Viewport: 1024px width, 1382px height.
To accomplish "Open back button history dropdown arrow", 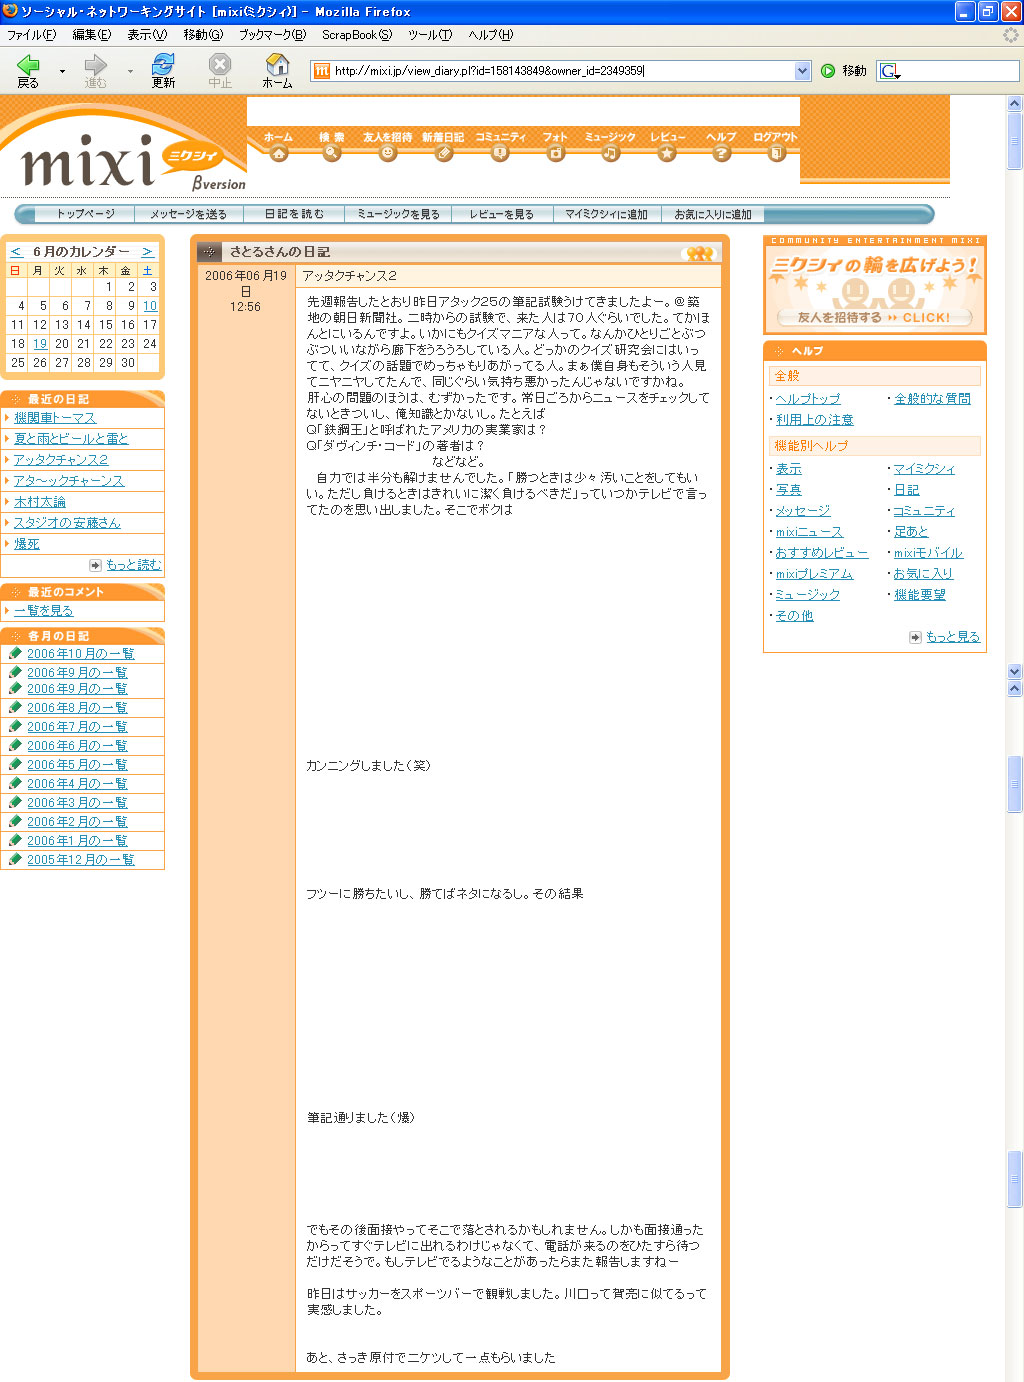I will 62,71.
